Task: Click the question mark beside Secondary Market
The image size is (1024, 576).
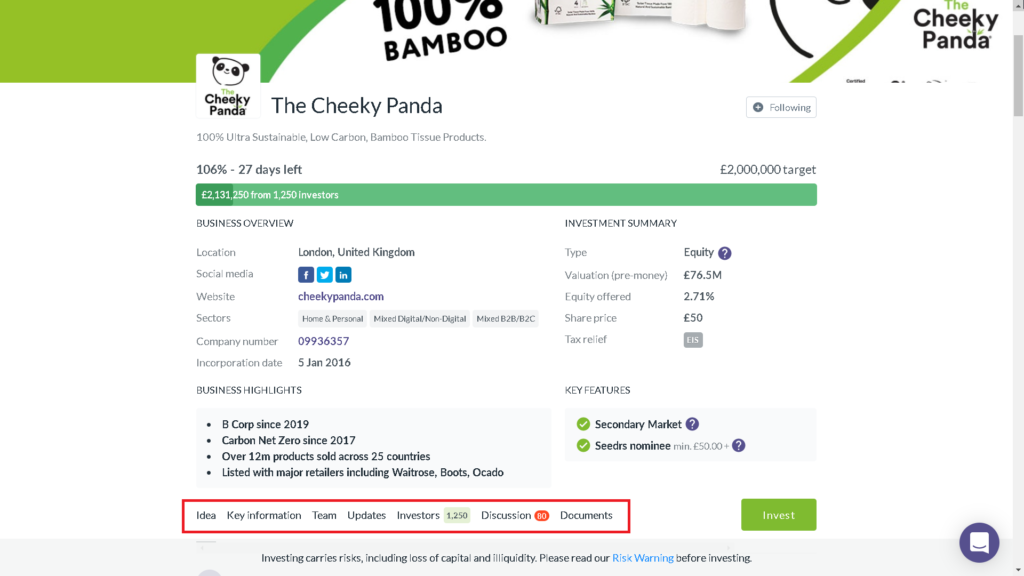Action: 691,424
